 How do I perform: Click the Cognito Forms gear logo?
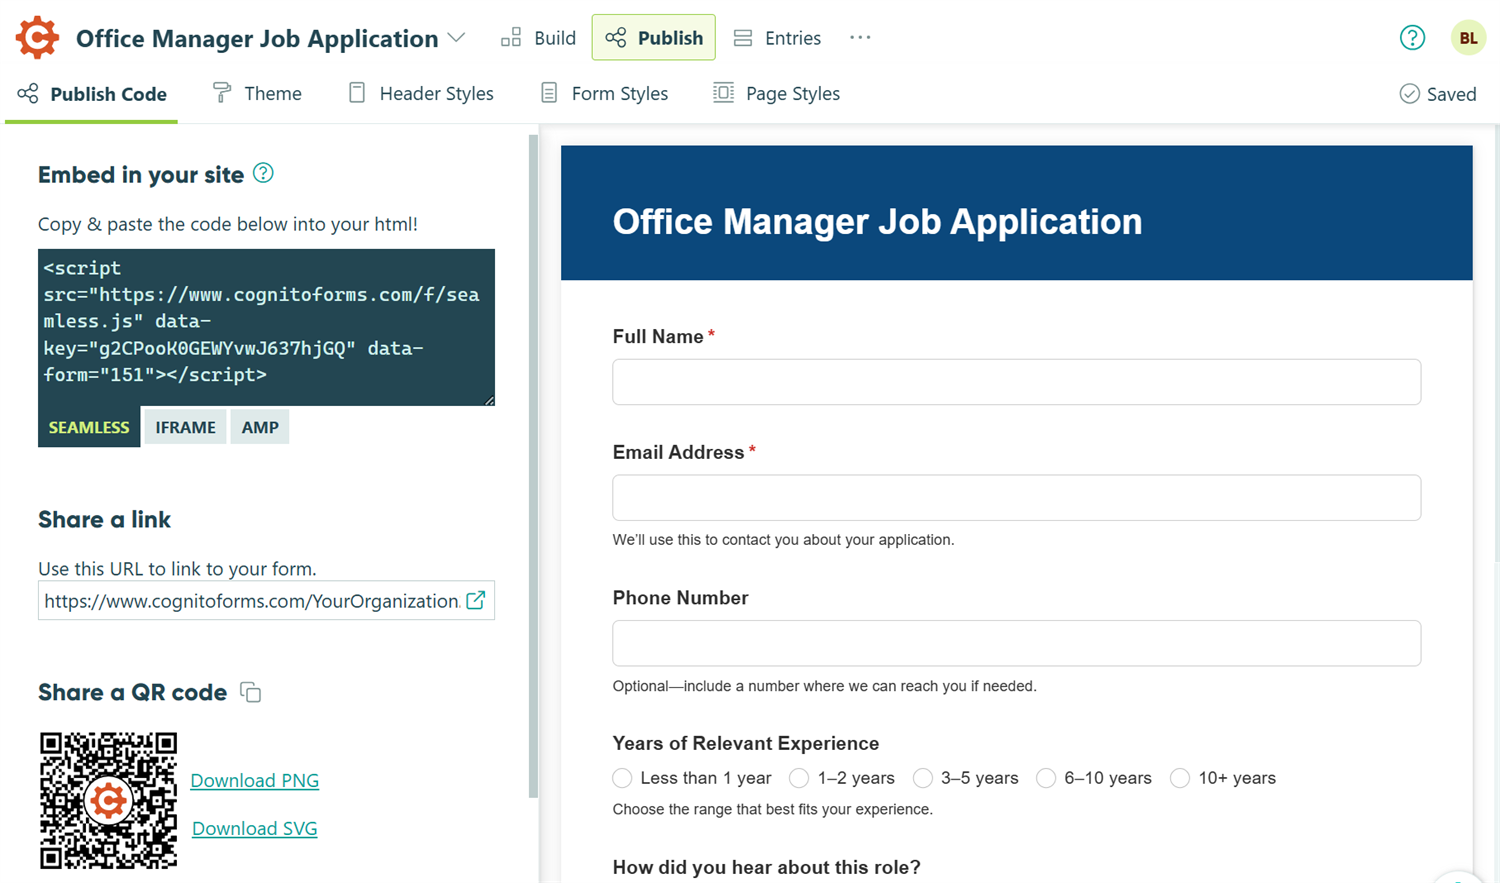pos(37,38)
